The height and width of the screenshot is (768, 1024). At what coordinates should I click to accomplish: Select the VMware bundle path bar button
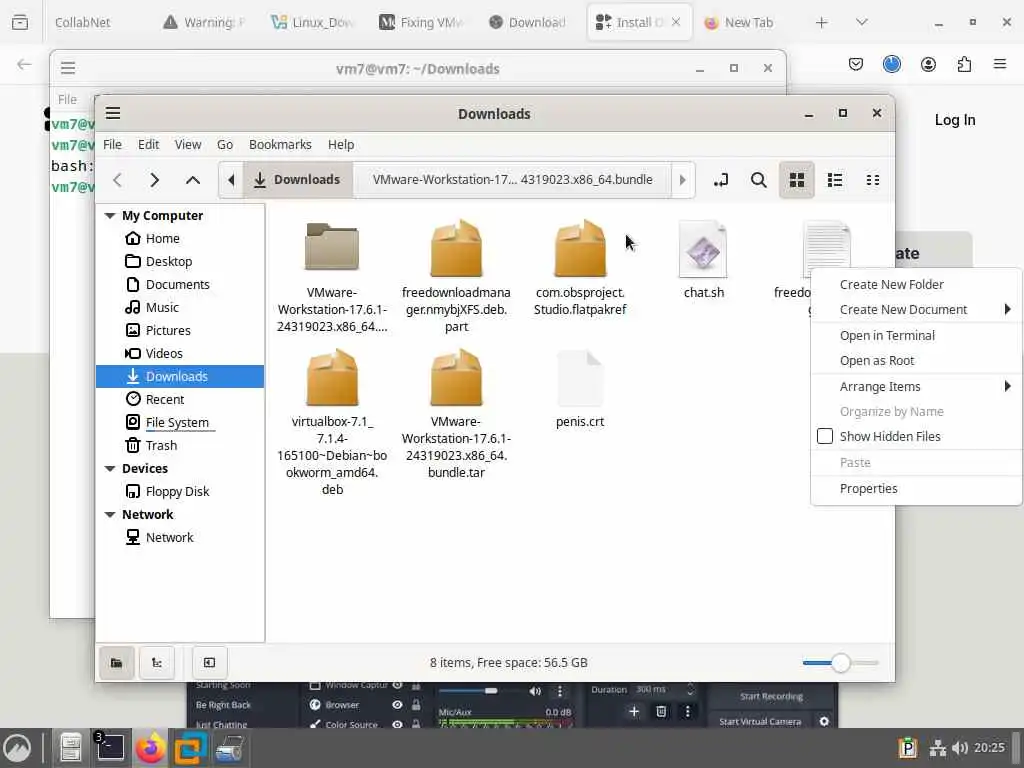click(512, 180)
